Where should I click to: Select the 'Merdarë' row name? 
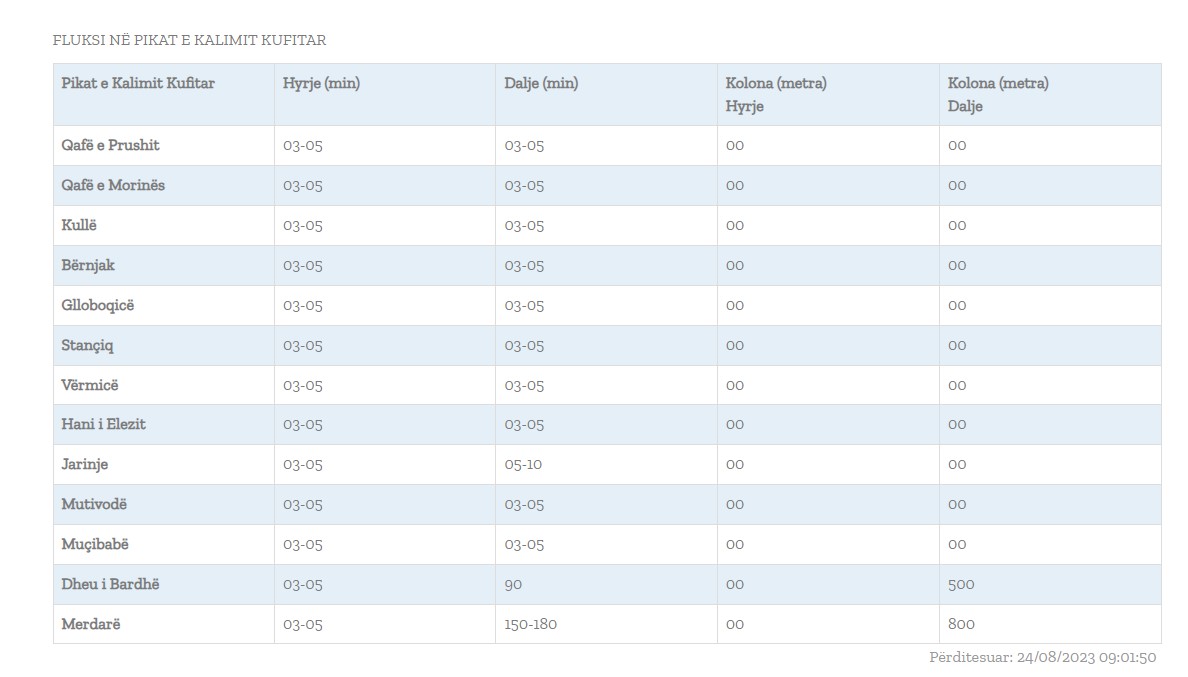[91, 625]
